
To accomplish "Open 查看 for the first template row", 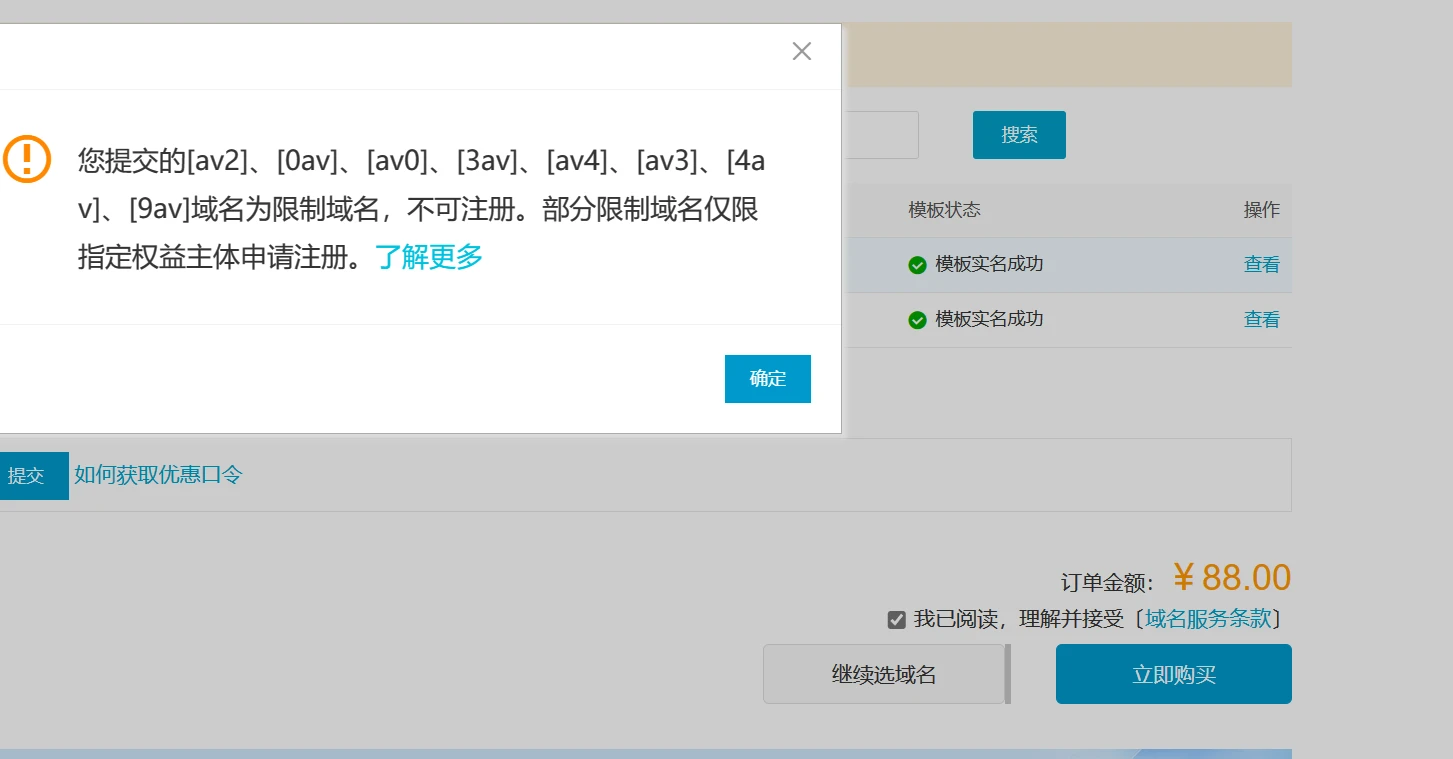I will click(x=1261, y=265).
